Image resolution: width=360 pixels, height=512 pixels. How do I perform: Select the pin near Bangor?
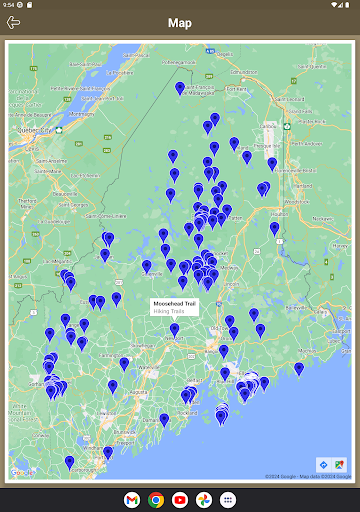point(224,352)
